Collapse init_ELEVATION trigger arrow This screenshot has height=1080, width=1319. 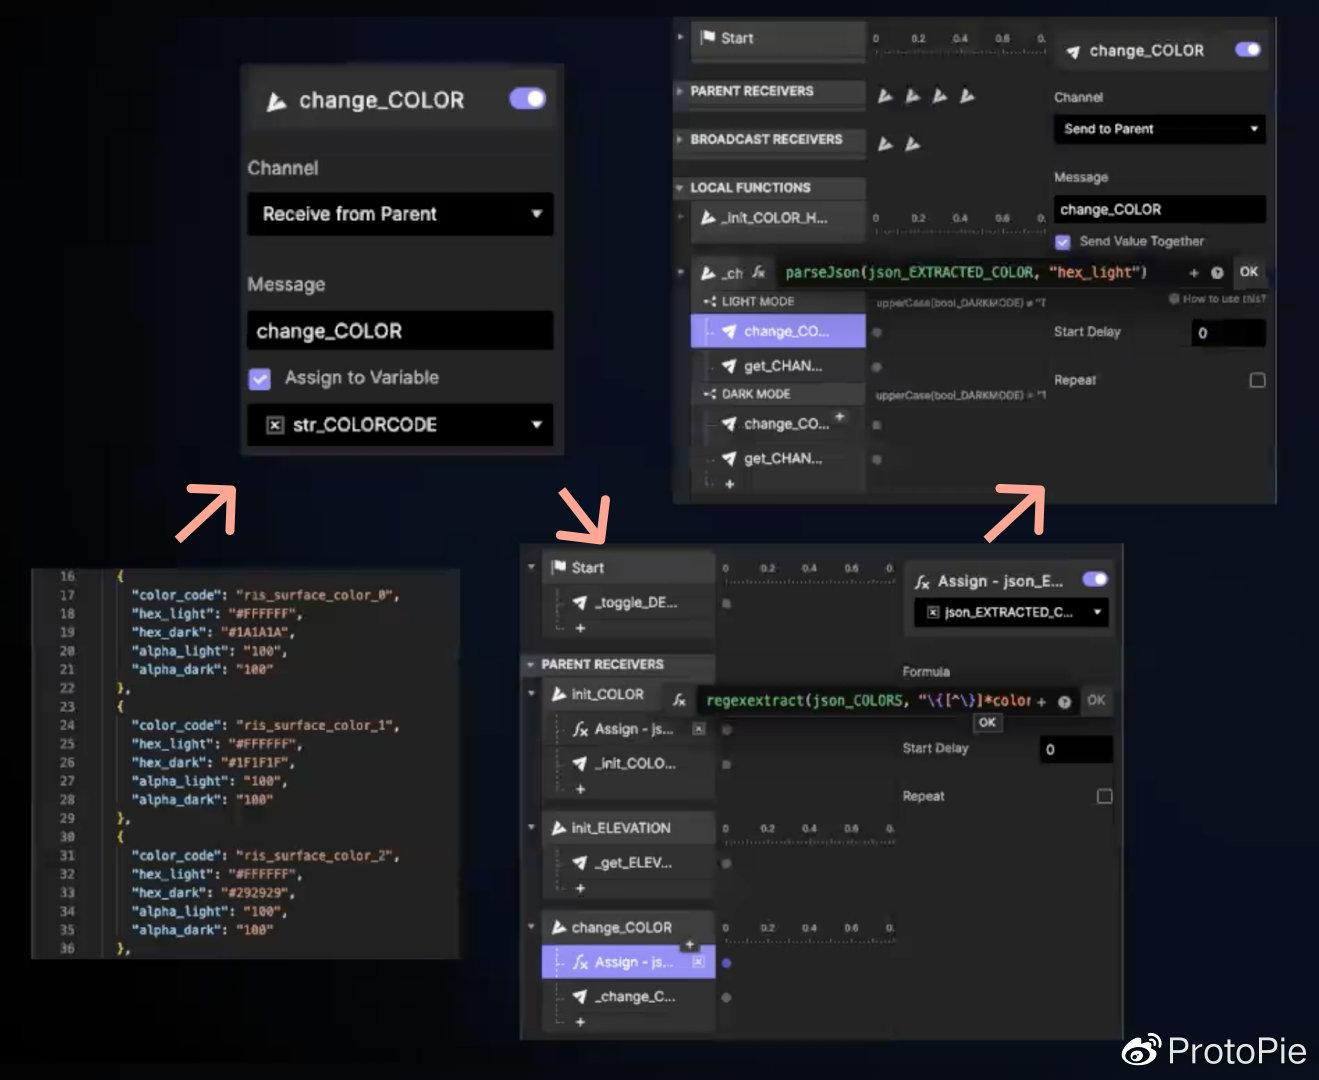[x=531, y=828]
